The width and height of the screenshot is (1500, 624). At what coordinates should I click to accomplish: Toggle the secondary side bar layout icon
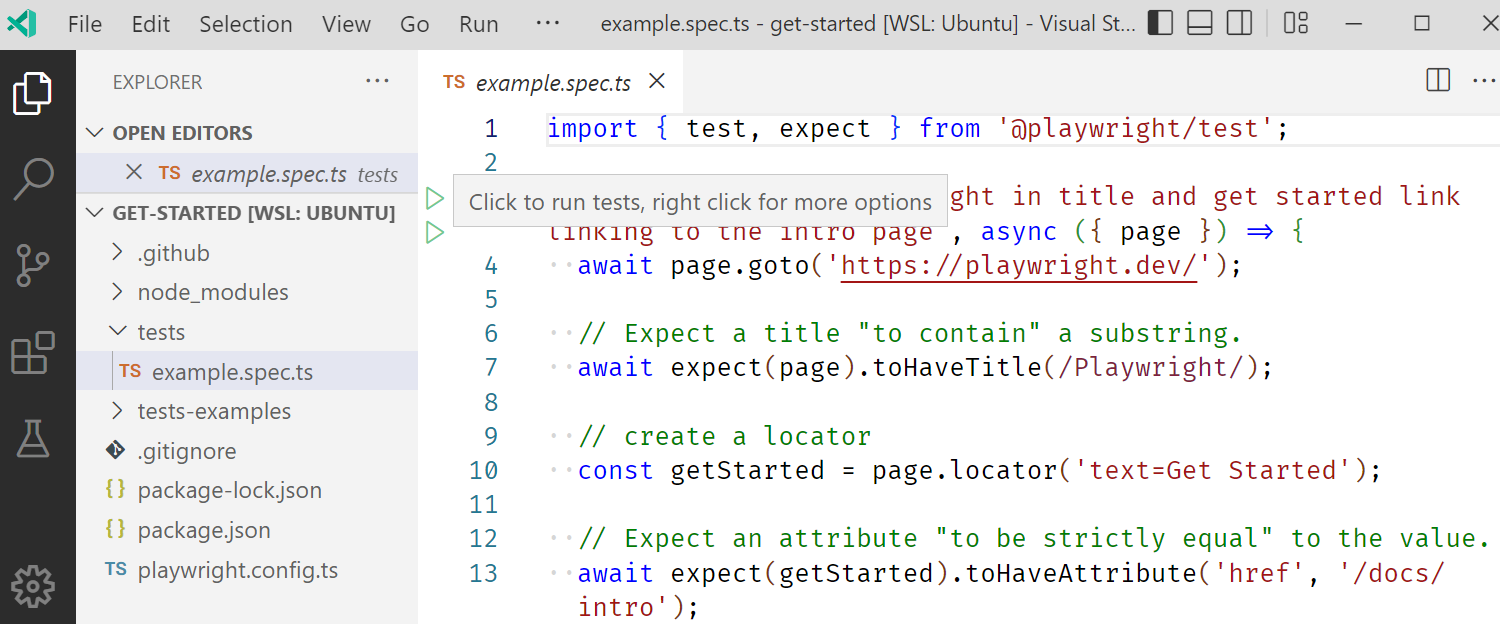[x=1240, y=23]
